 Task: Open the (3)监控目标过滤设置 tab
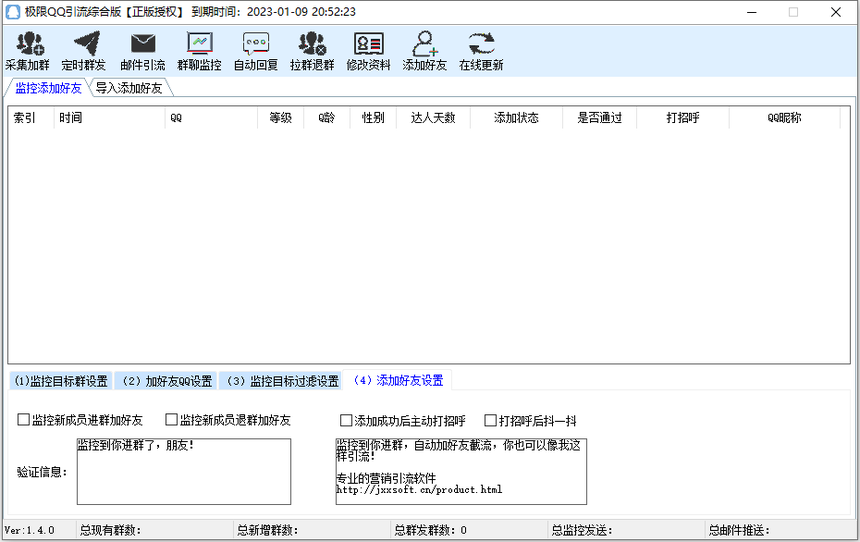[281, 381]
